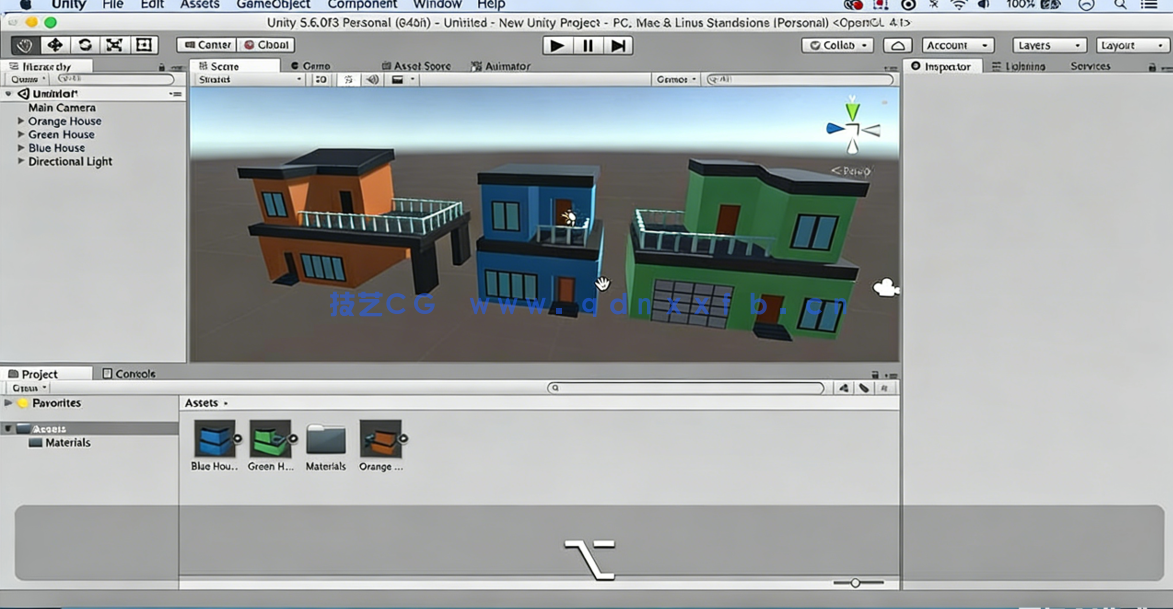Select the Rect transform tool
This screenshot has height=609, width=1173.
pos(144,44)
